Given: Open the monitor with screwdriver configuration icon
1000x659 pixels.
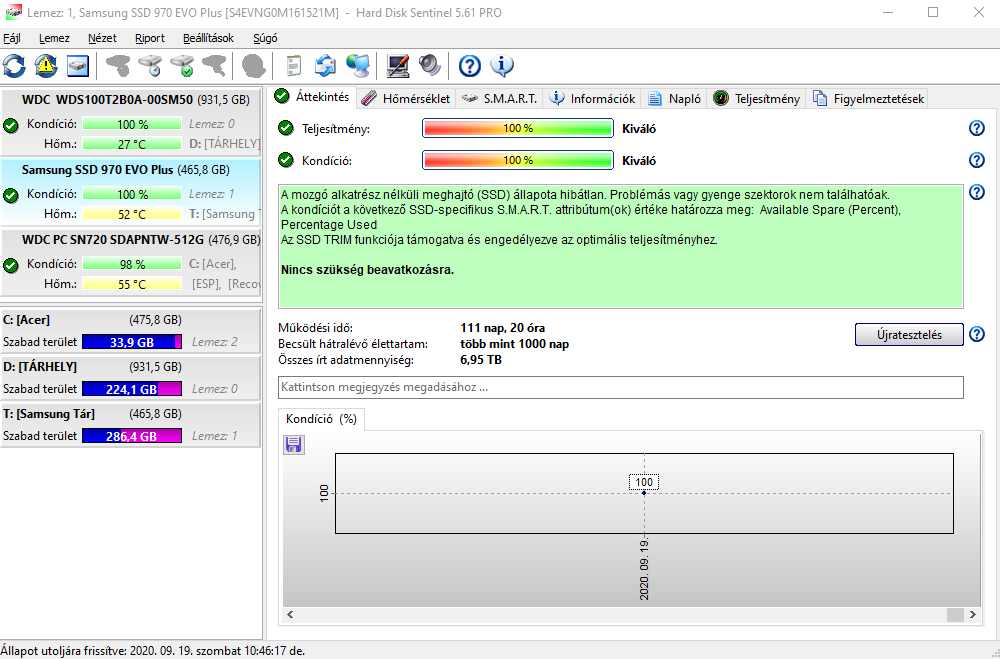Looking at the screenshot, I should click(x=398, y=66).
